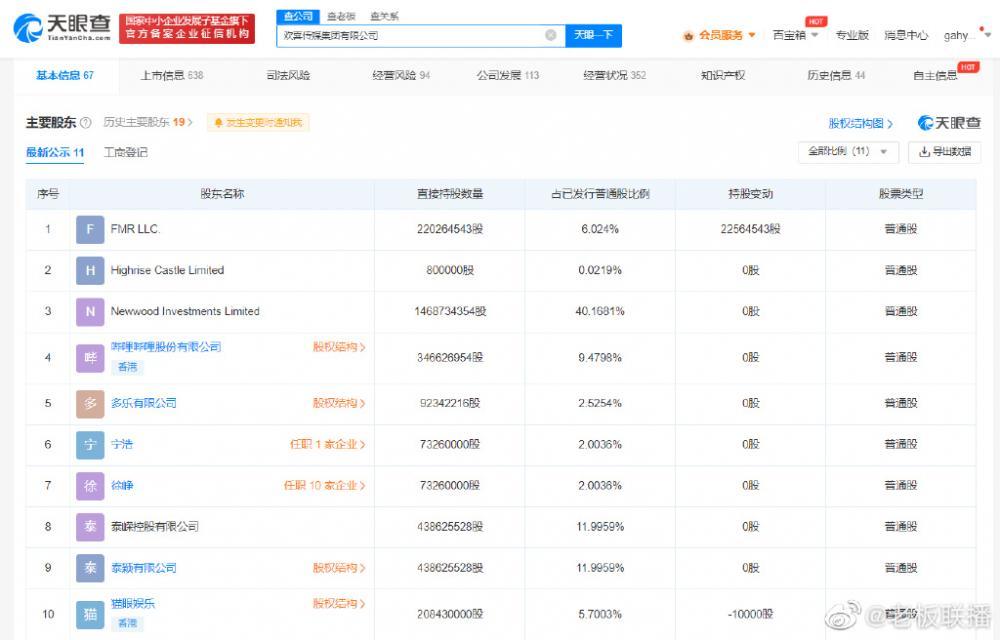Click the FMR LLC shareholder name
Screen dimensions: 1000x640
[135, 229]
